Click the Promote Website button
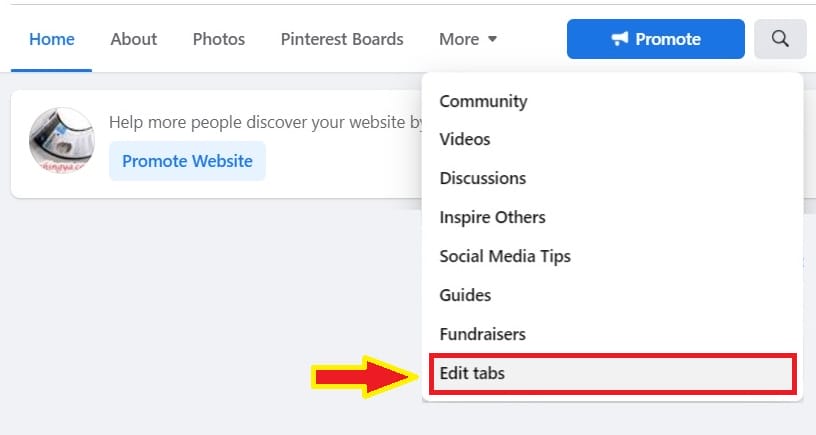The width and height of the screenshot is (816, 435). click(187, 161)
